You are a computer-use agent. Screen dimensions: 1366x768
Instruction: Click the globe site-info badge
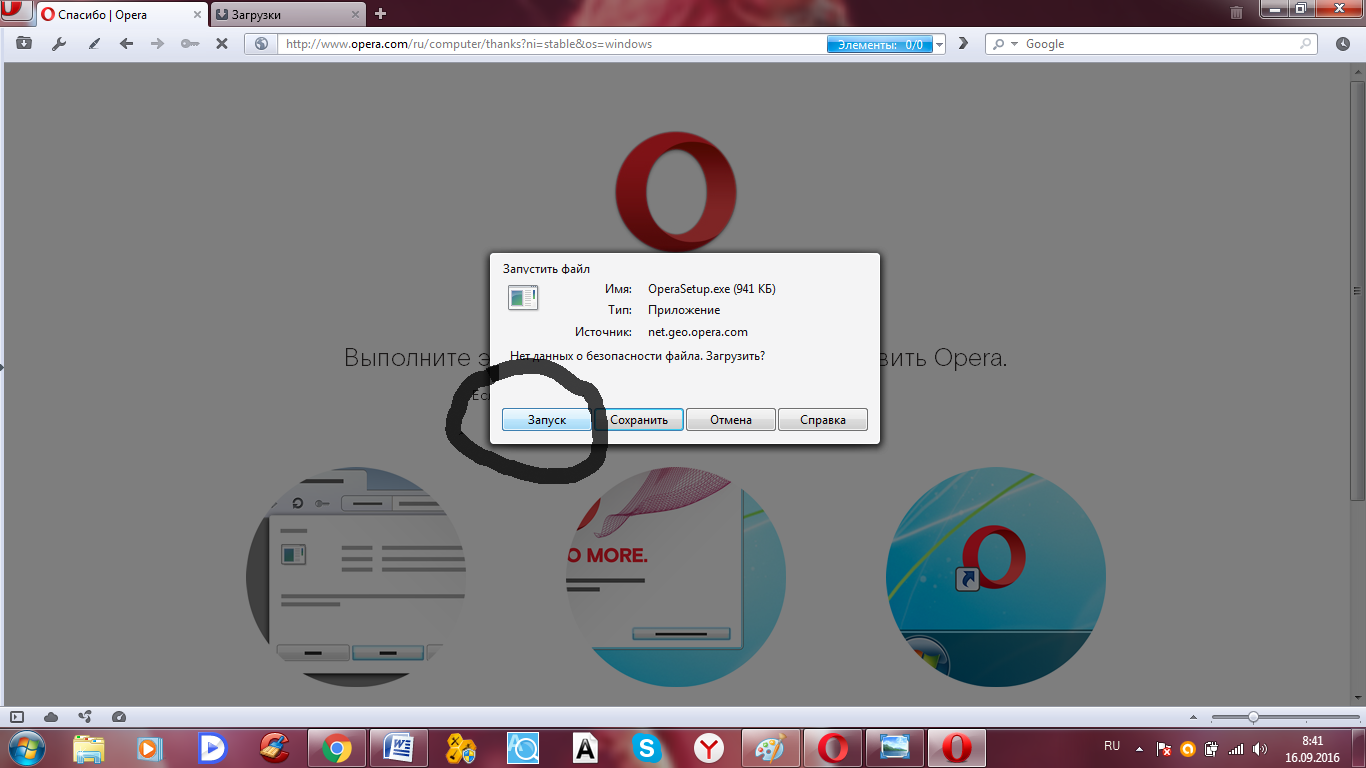262,44
